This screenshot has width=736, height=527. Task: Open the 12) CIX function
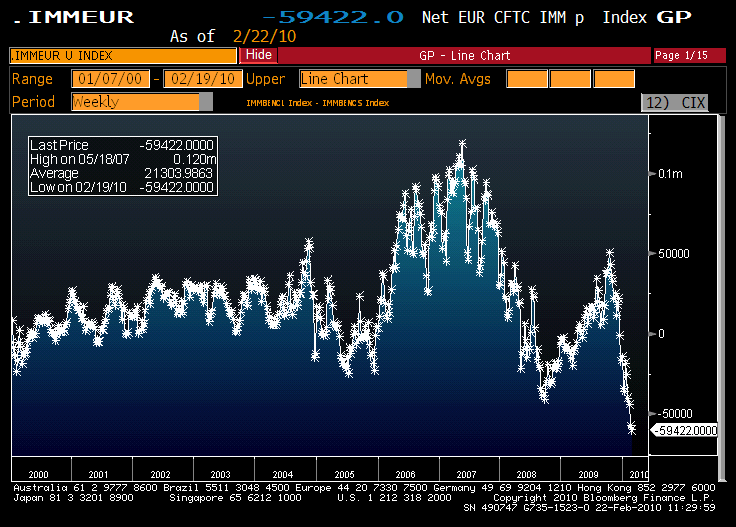[x=679, y=102]
